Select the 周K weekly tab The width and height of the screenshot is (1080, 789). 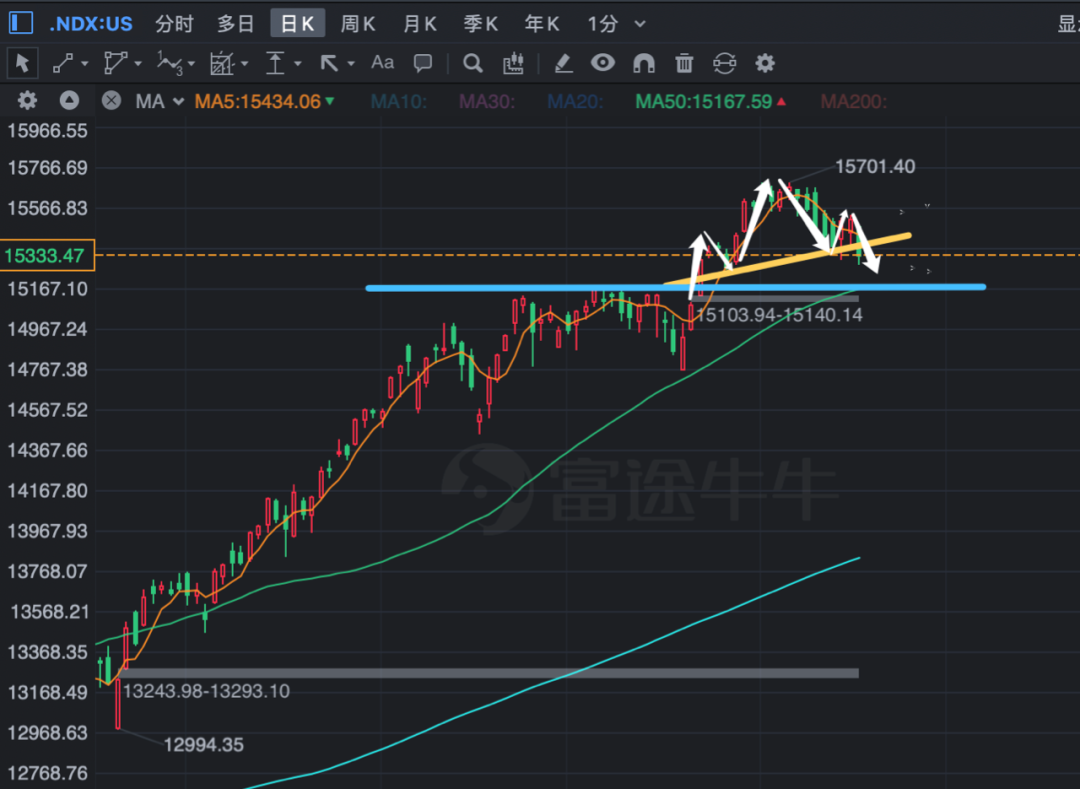(x=358, y=24)
